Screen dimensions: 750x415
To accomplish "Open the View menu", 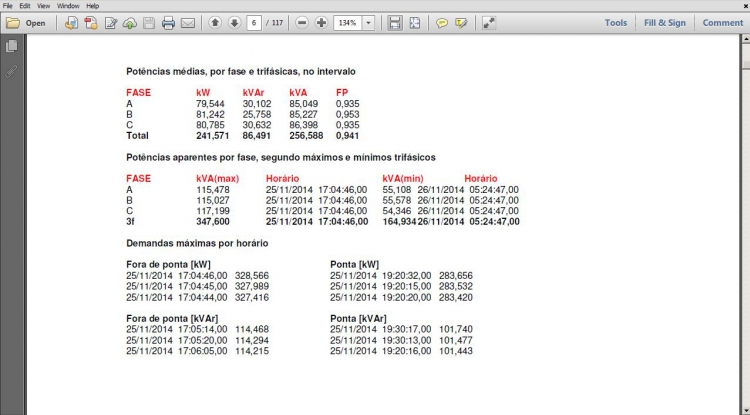I will point(44,5).
